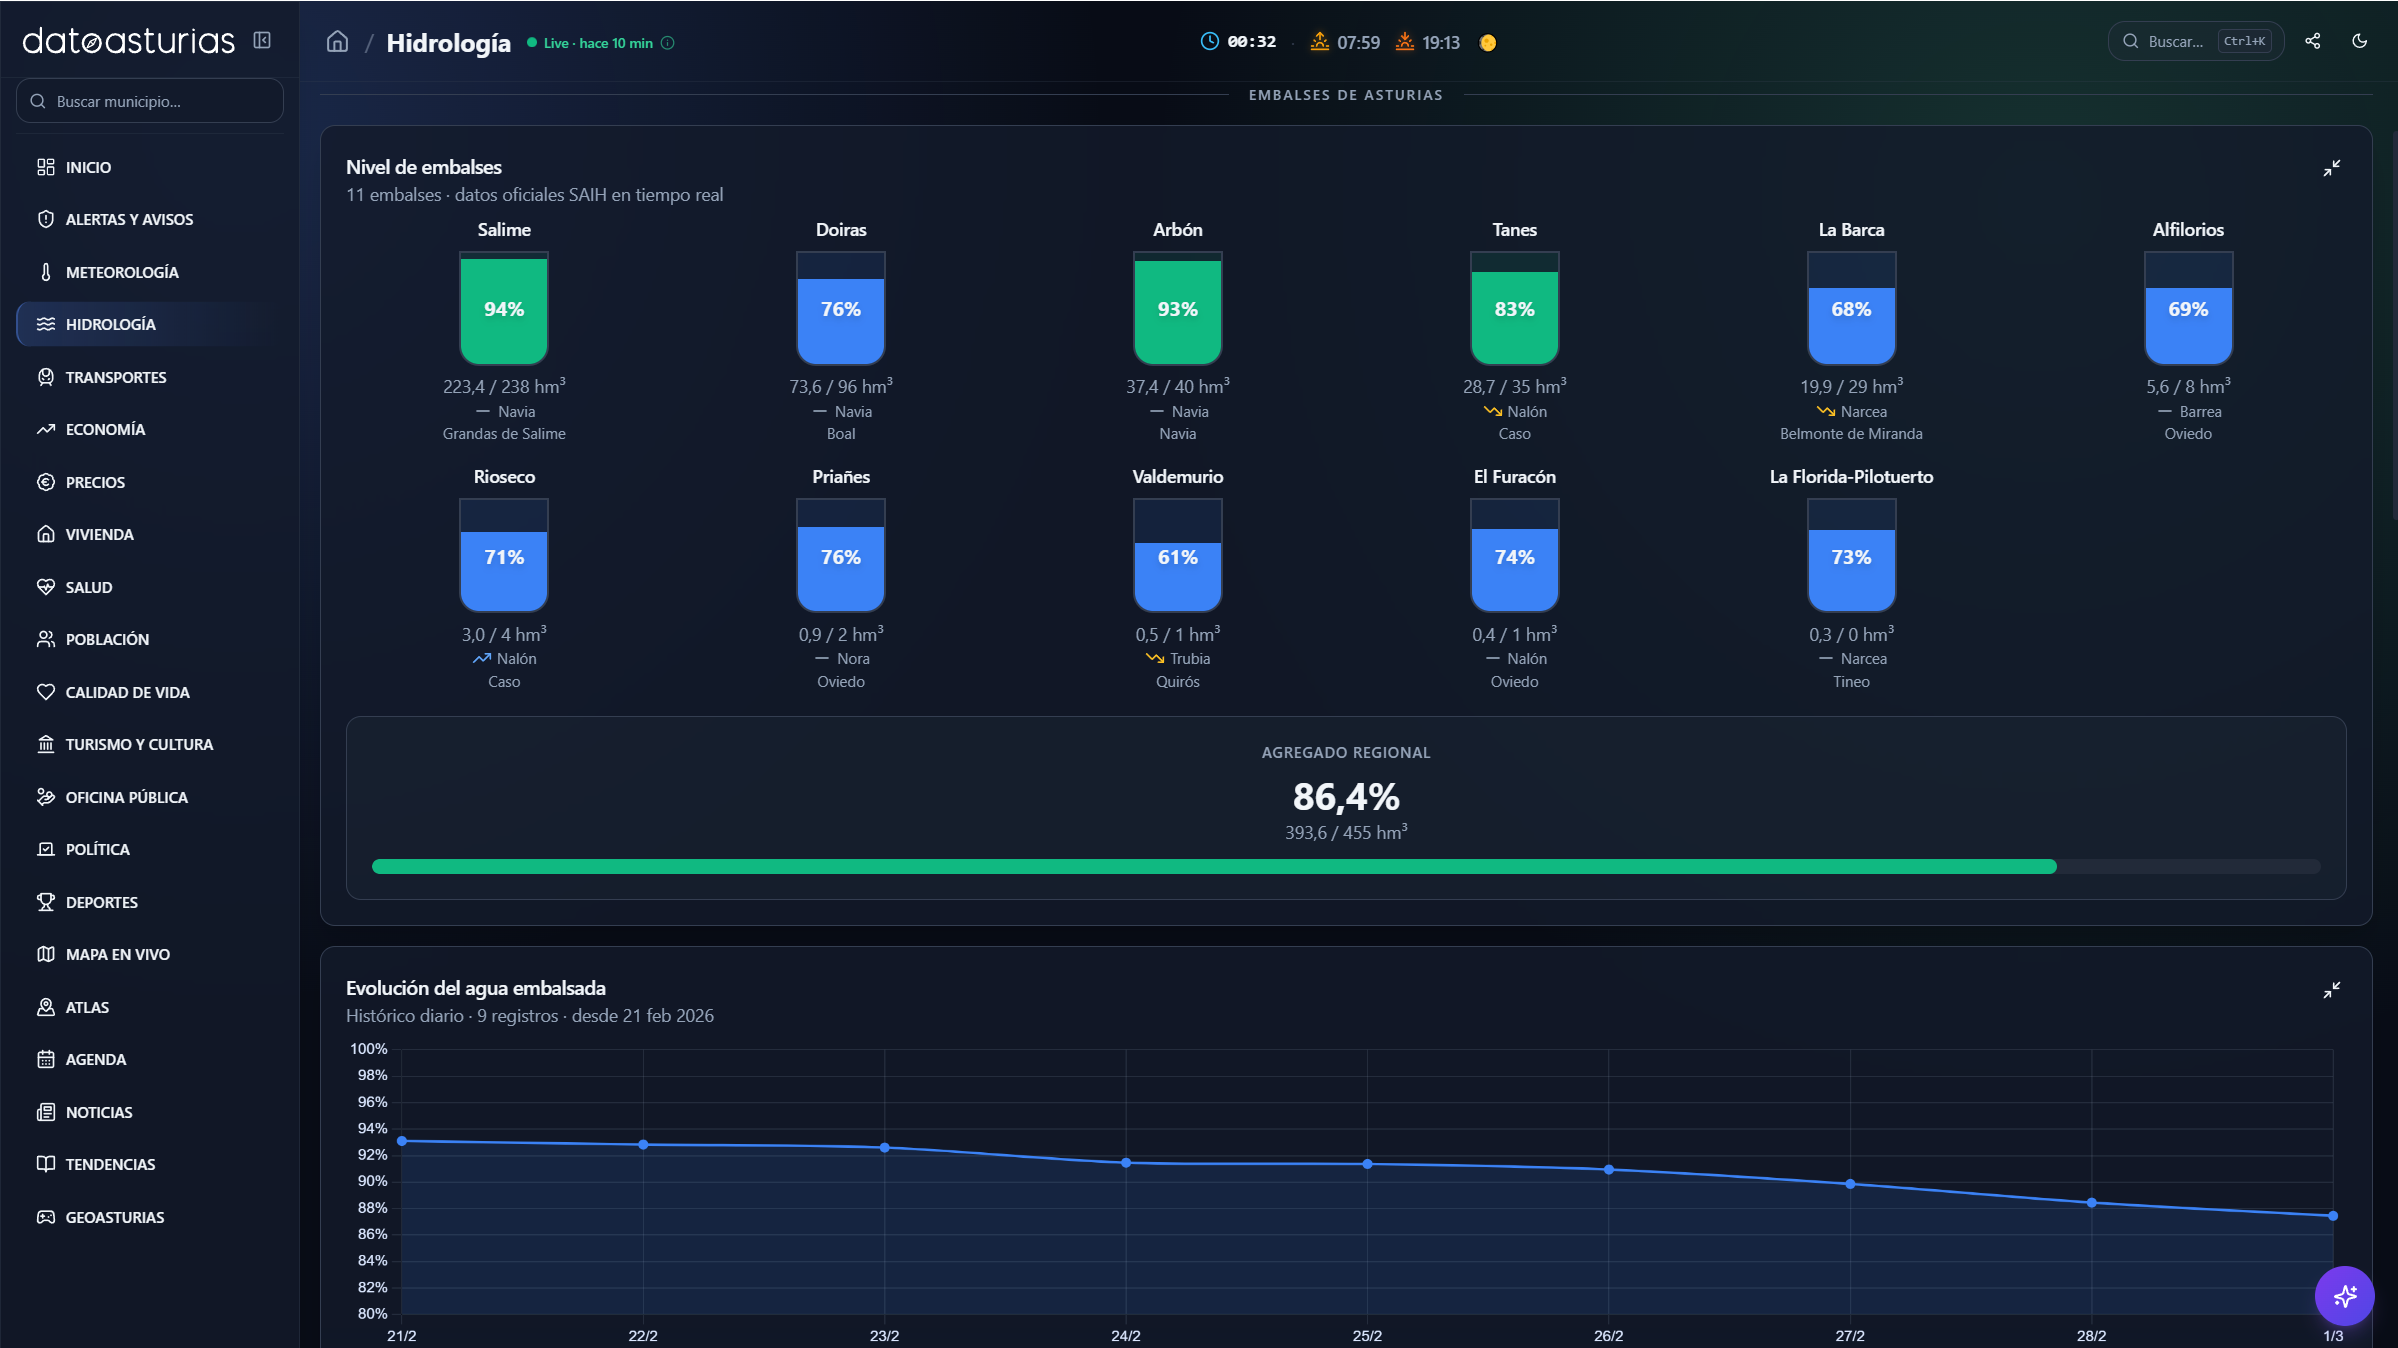Collapse the sidebar panel icon
Screen dimensions: 2398x1348
(x=262, y=40)
